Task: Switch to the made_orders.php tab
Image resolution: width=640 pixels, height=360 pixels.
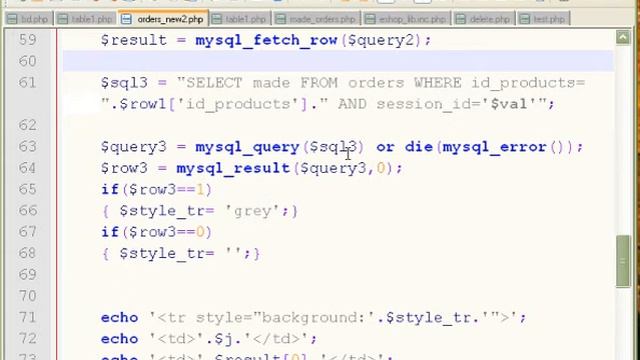Action: (x=316, y=19)
